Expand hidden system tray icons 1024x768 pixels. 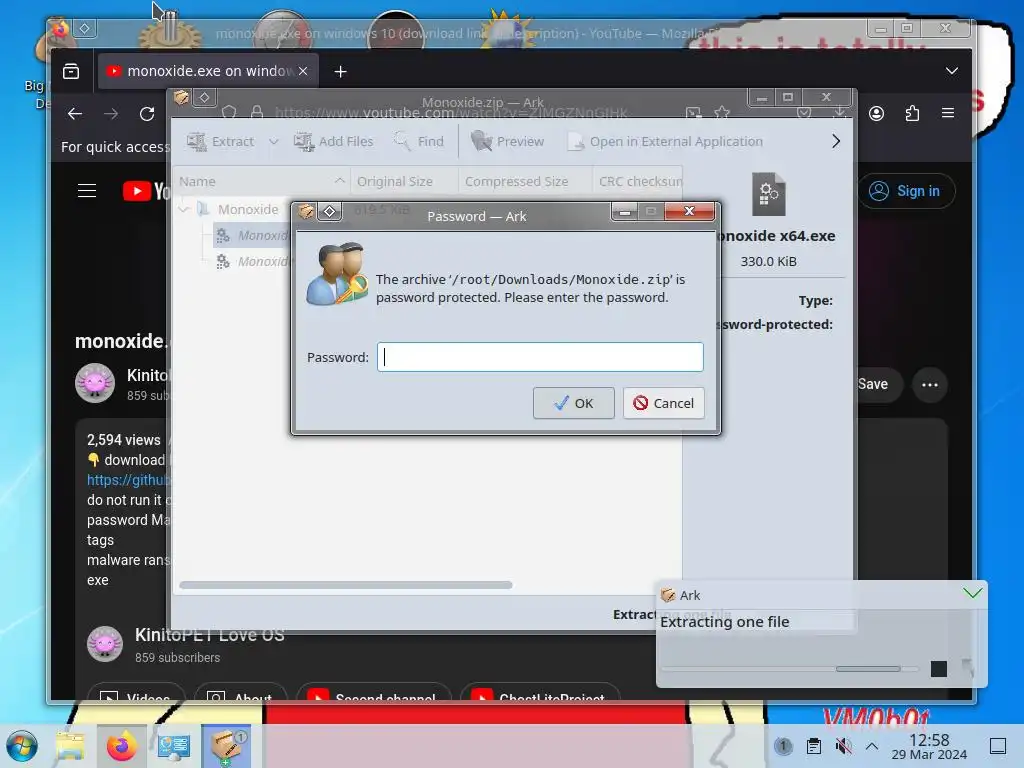pyautogui.click(x=872, y=746)
